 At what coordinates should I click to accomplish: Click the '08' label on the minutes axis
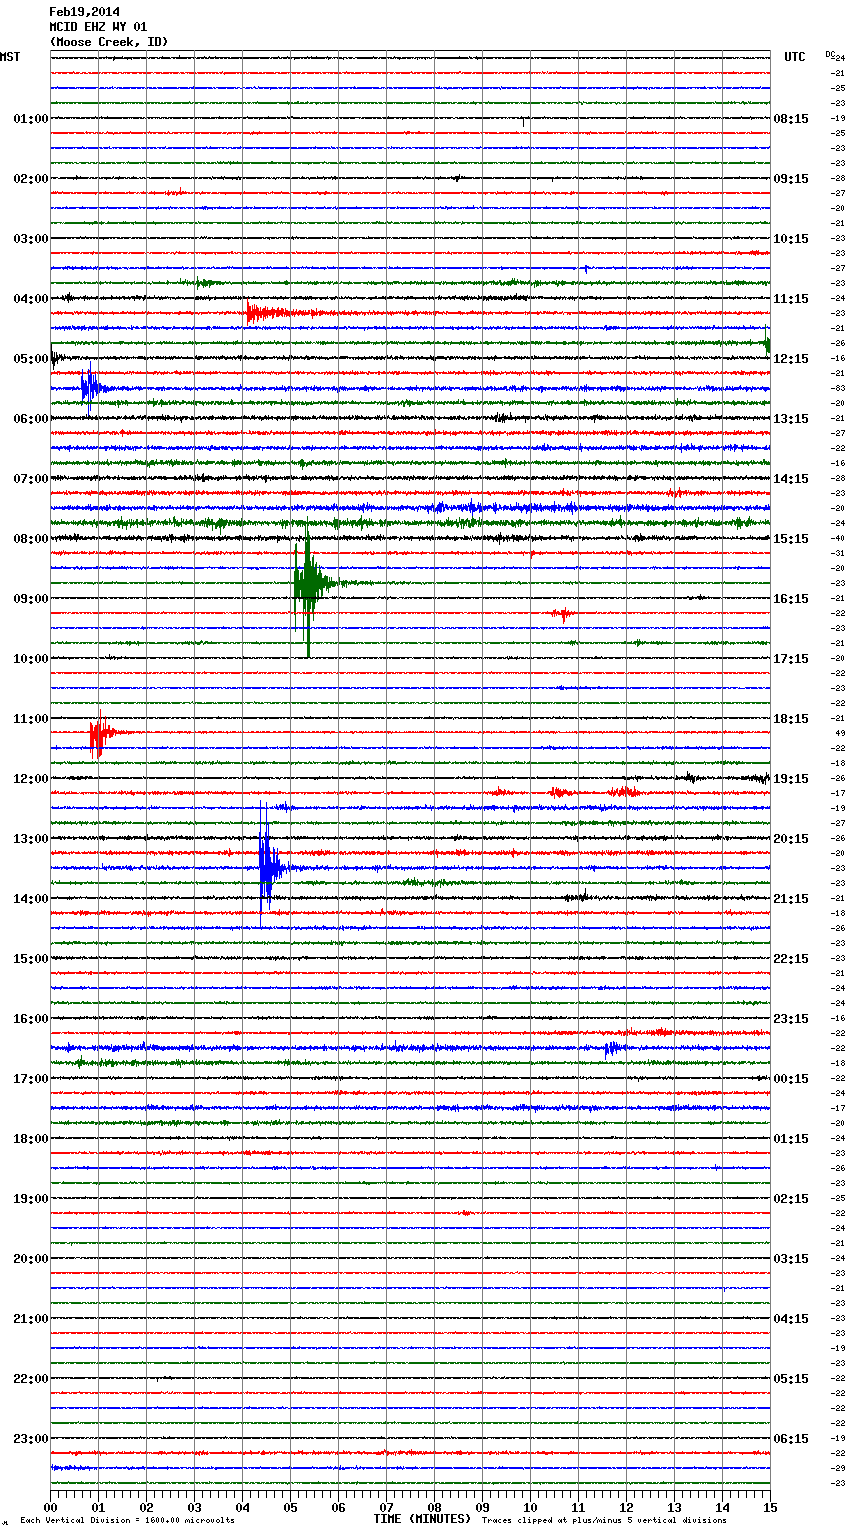434,1507
